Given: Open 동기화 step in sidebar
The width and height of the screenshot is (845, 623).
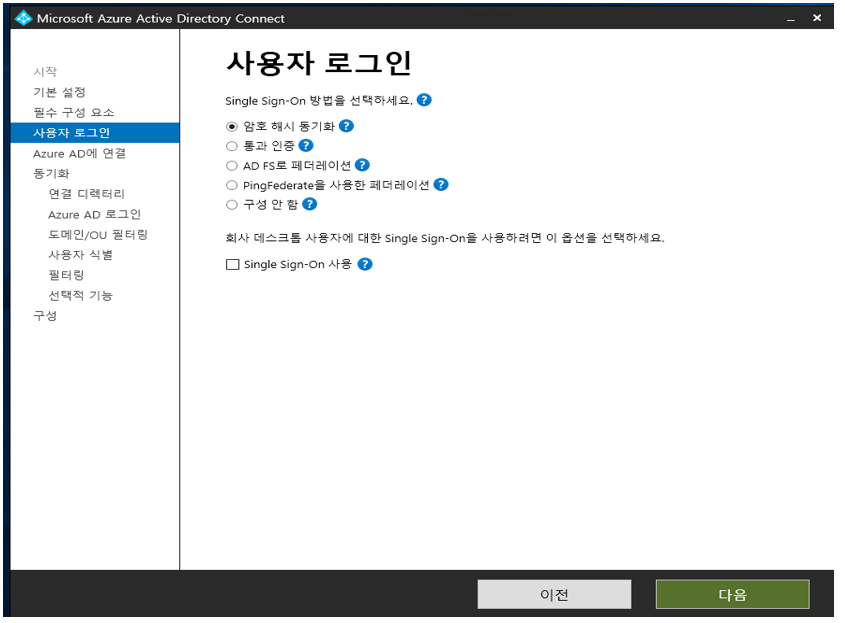Looking at the screenshot, I should [52, 174].
